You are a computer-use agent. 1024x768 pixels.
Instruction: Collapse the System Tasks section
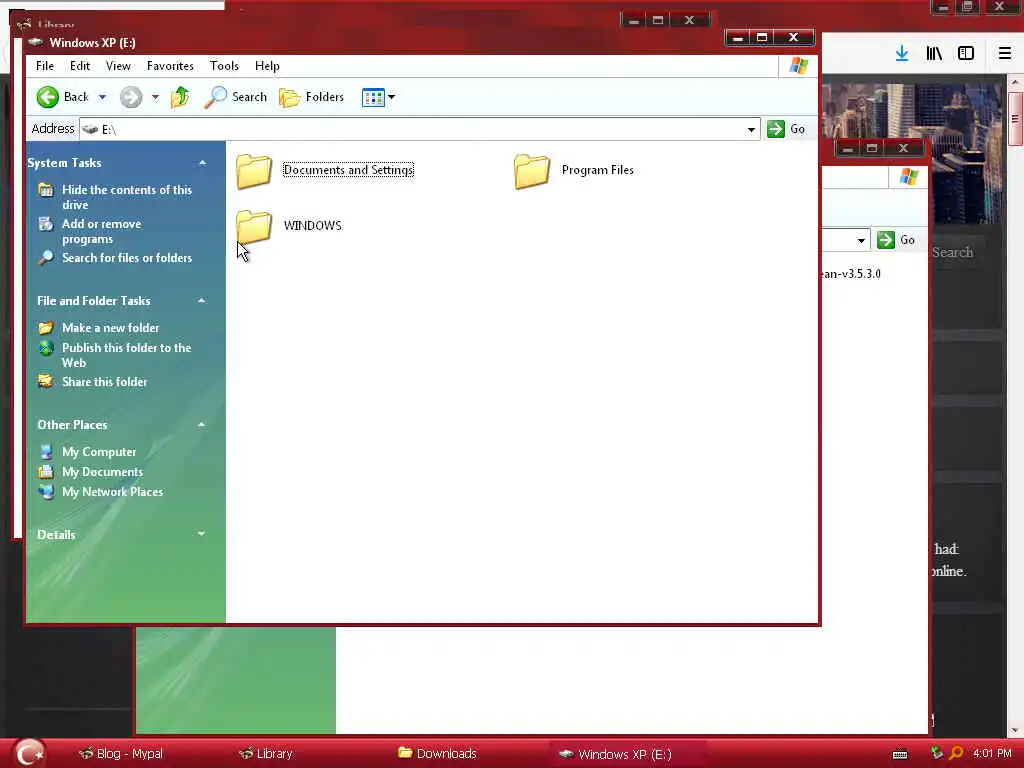pos(202,163)
